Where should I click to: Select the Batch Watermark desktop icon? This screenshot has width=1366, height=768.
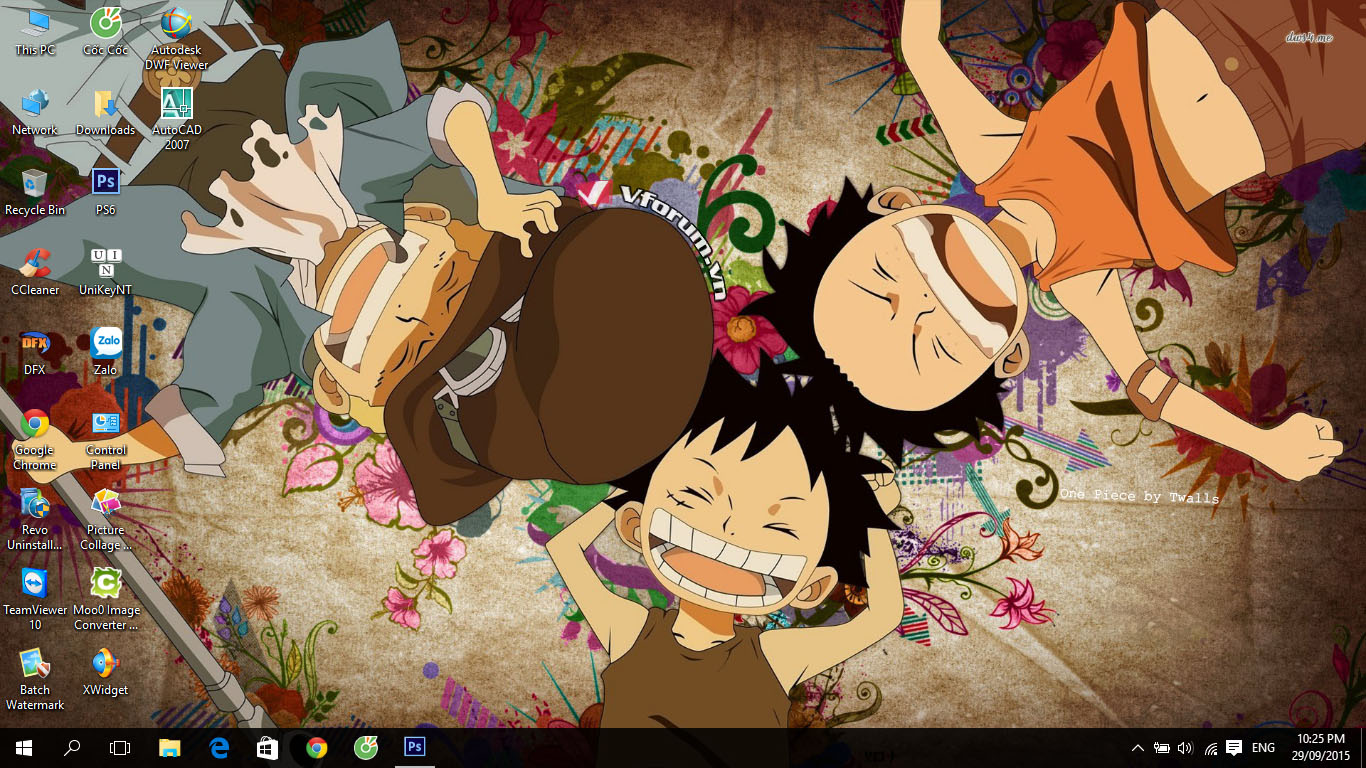click(35, 663)
